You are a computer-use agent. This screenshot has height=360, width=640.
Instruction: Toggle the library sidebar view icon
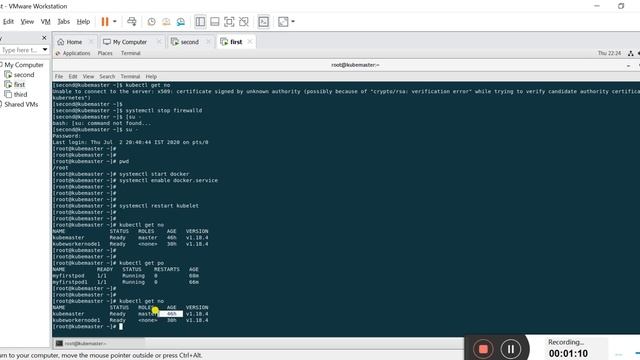200,22
